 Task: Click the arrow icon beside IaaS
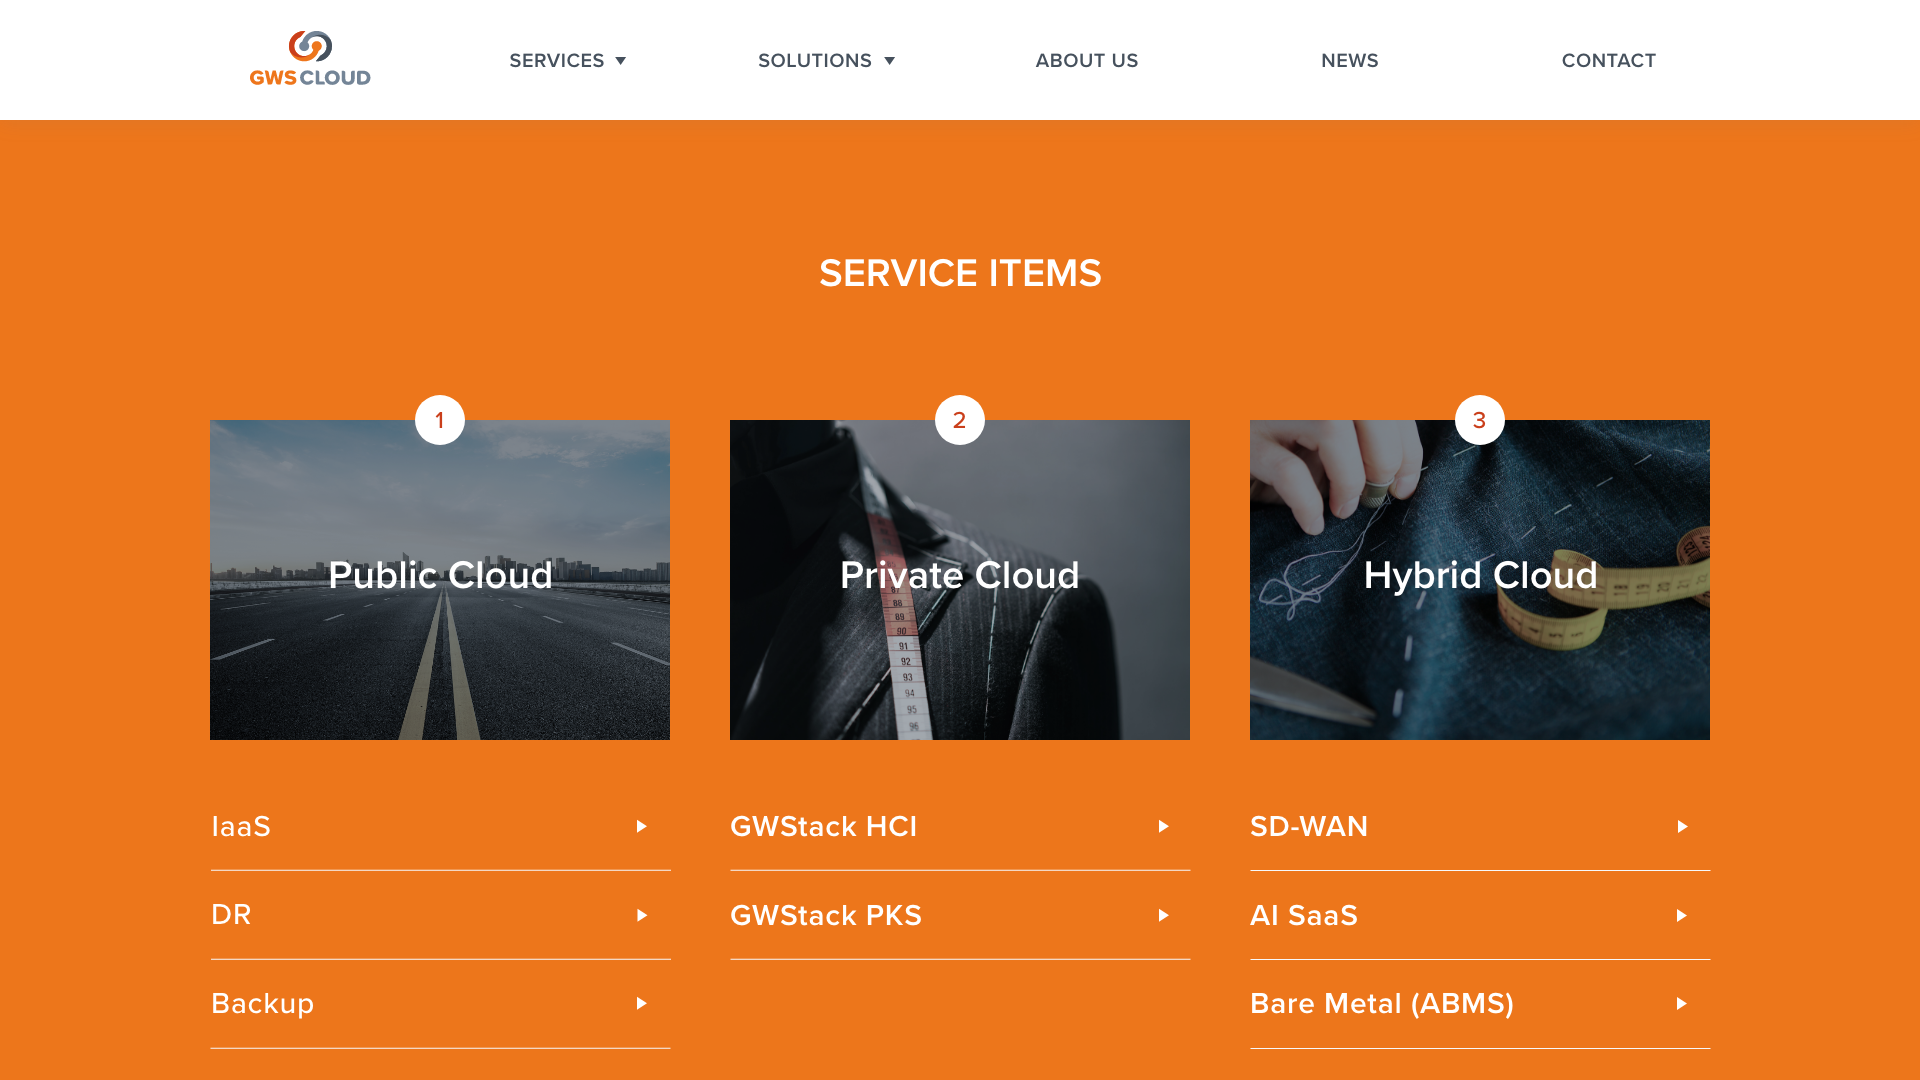coord(642,827)
